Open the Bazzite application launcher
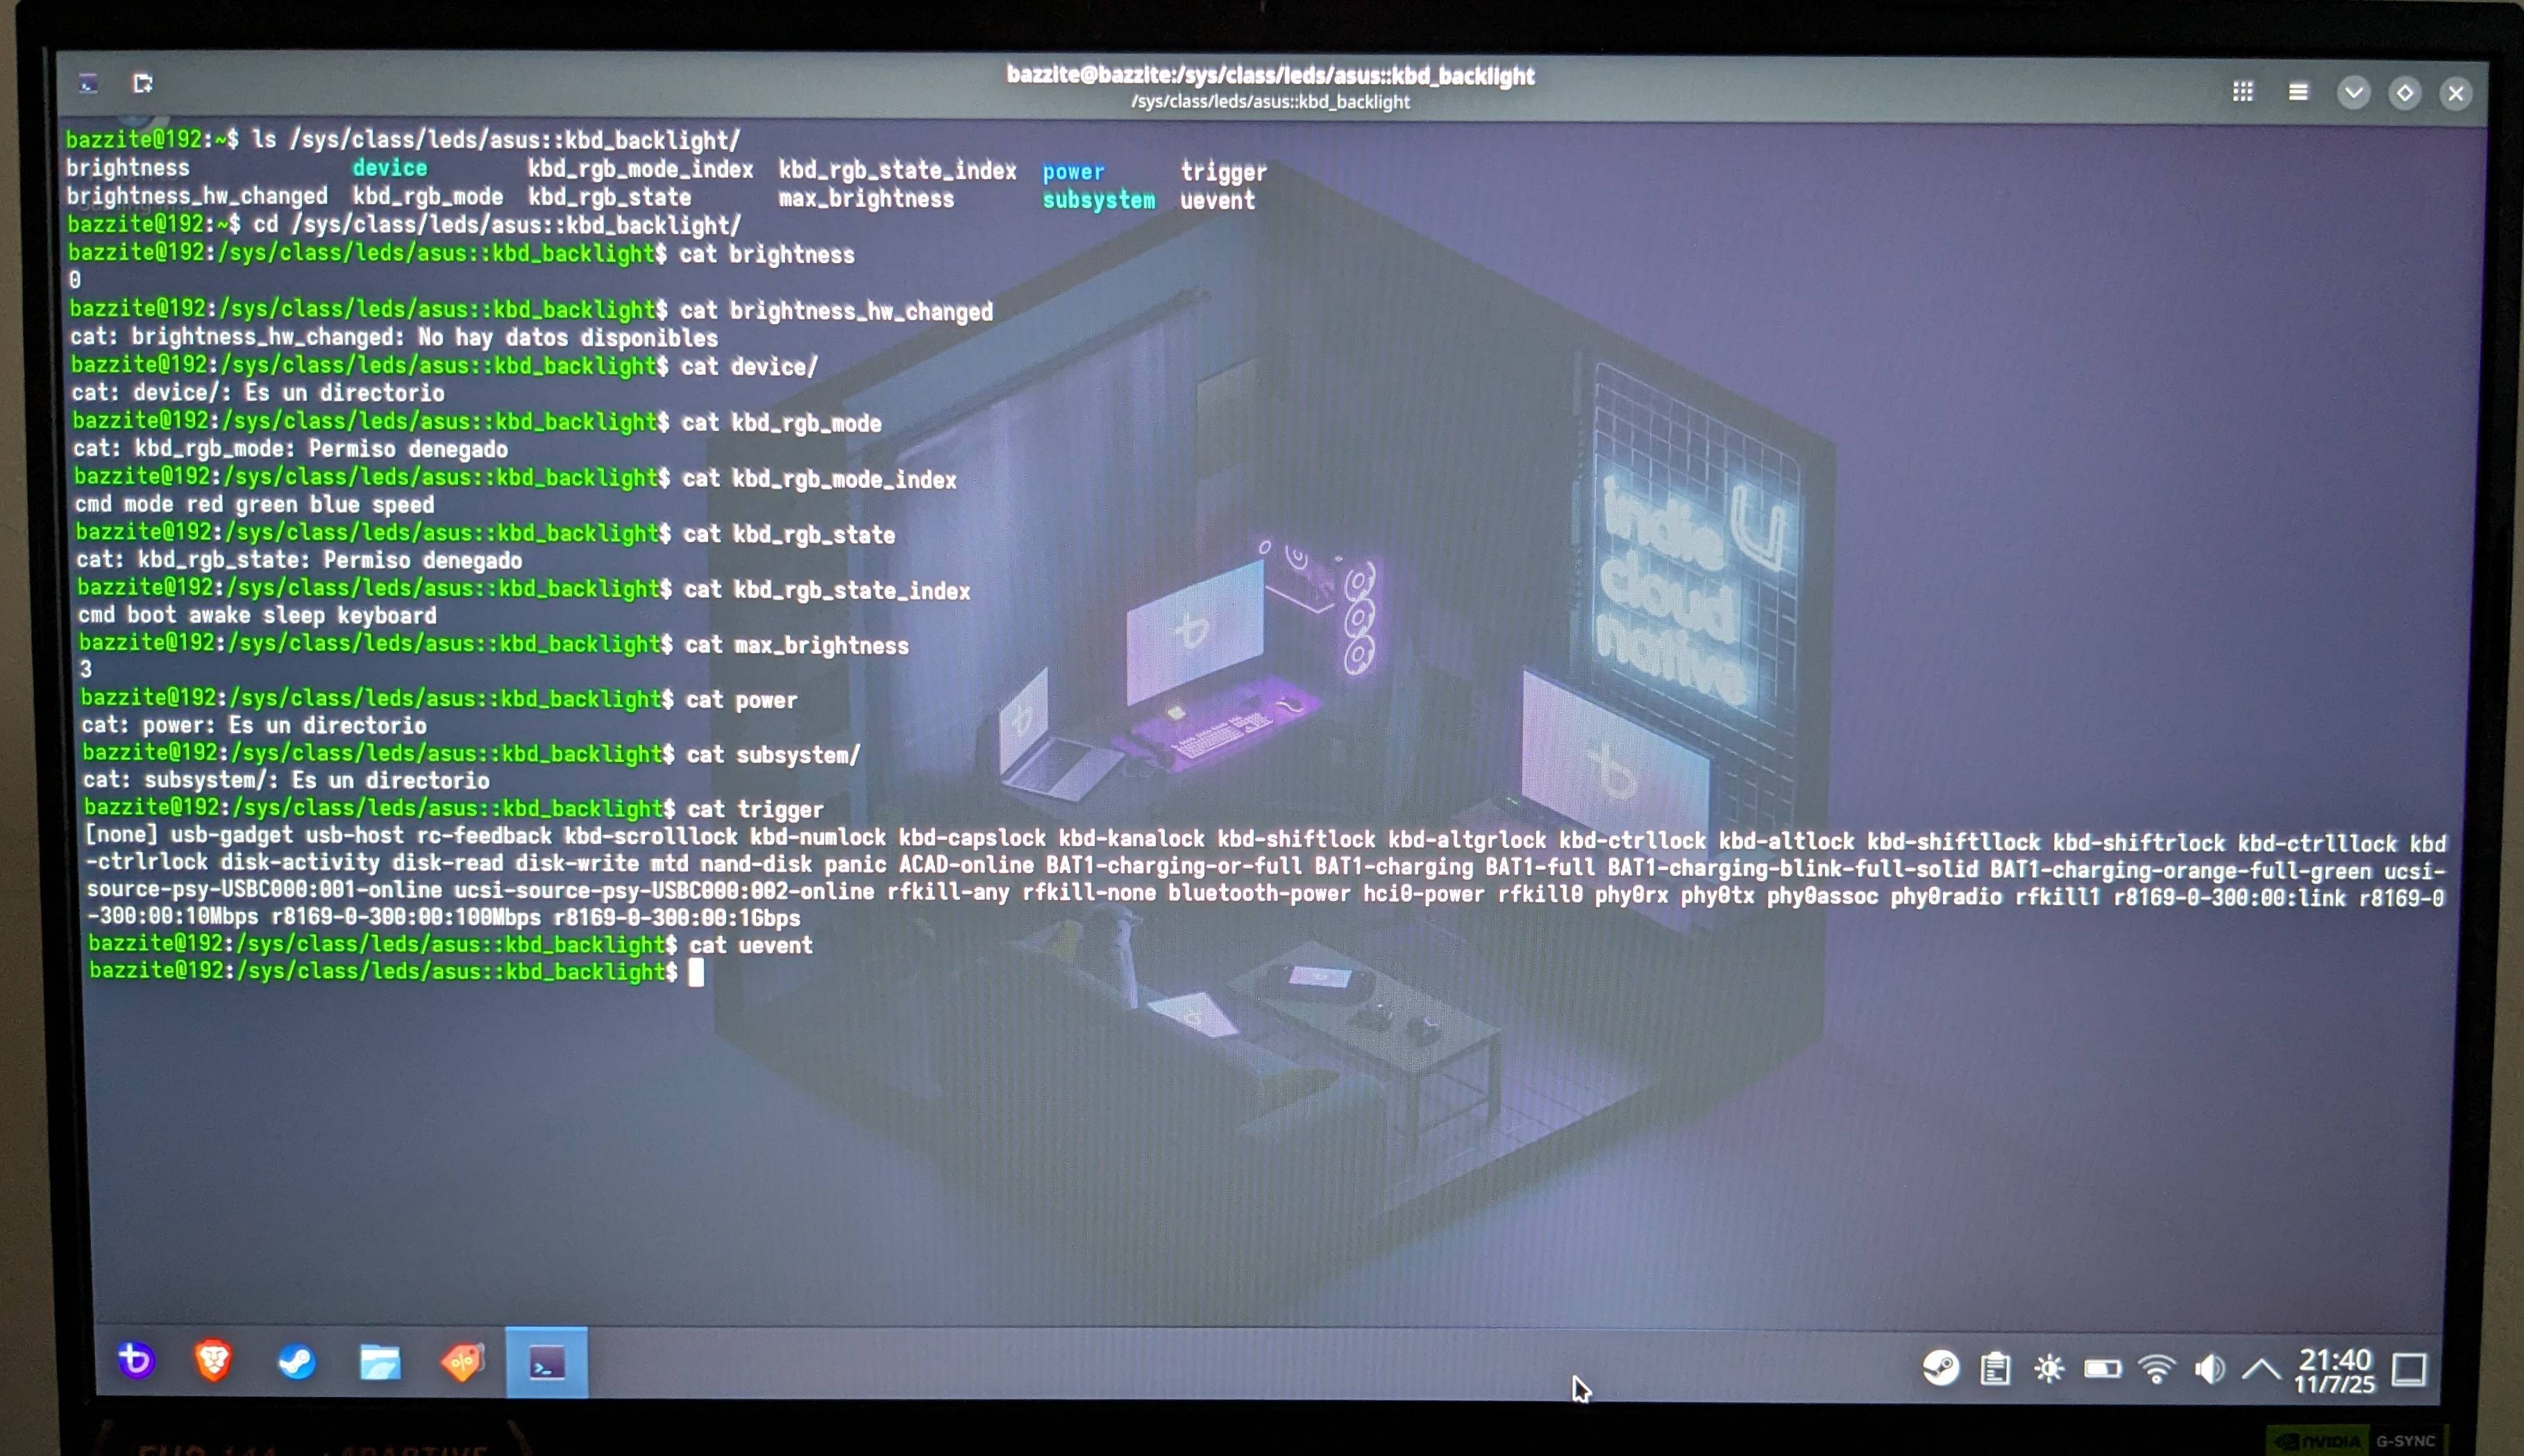This screenshot has height=1456, width=2524. 136,1361
